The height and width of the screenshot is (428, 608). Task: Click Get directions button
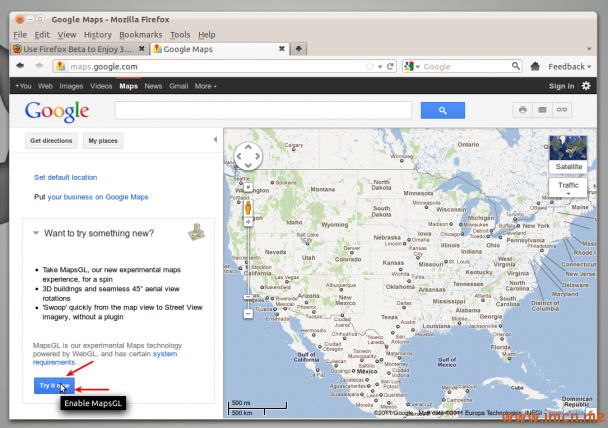click(51, 141)
